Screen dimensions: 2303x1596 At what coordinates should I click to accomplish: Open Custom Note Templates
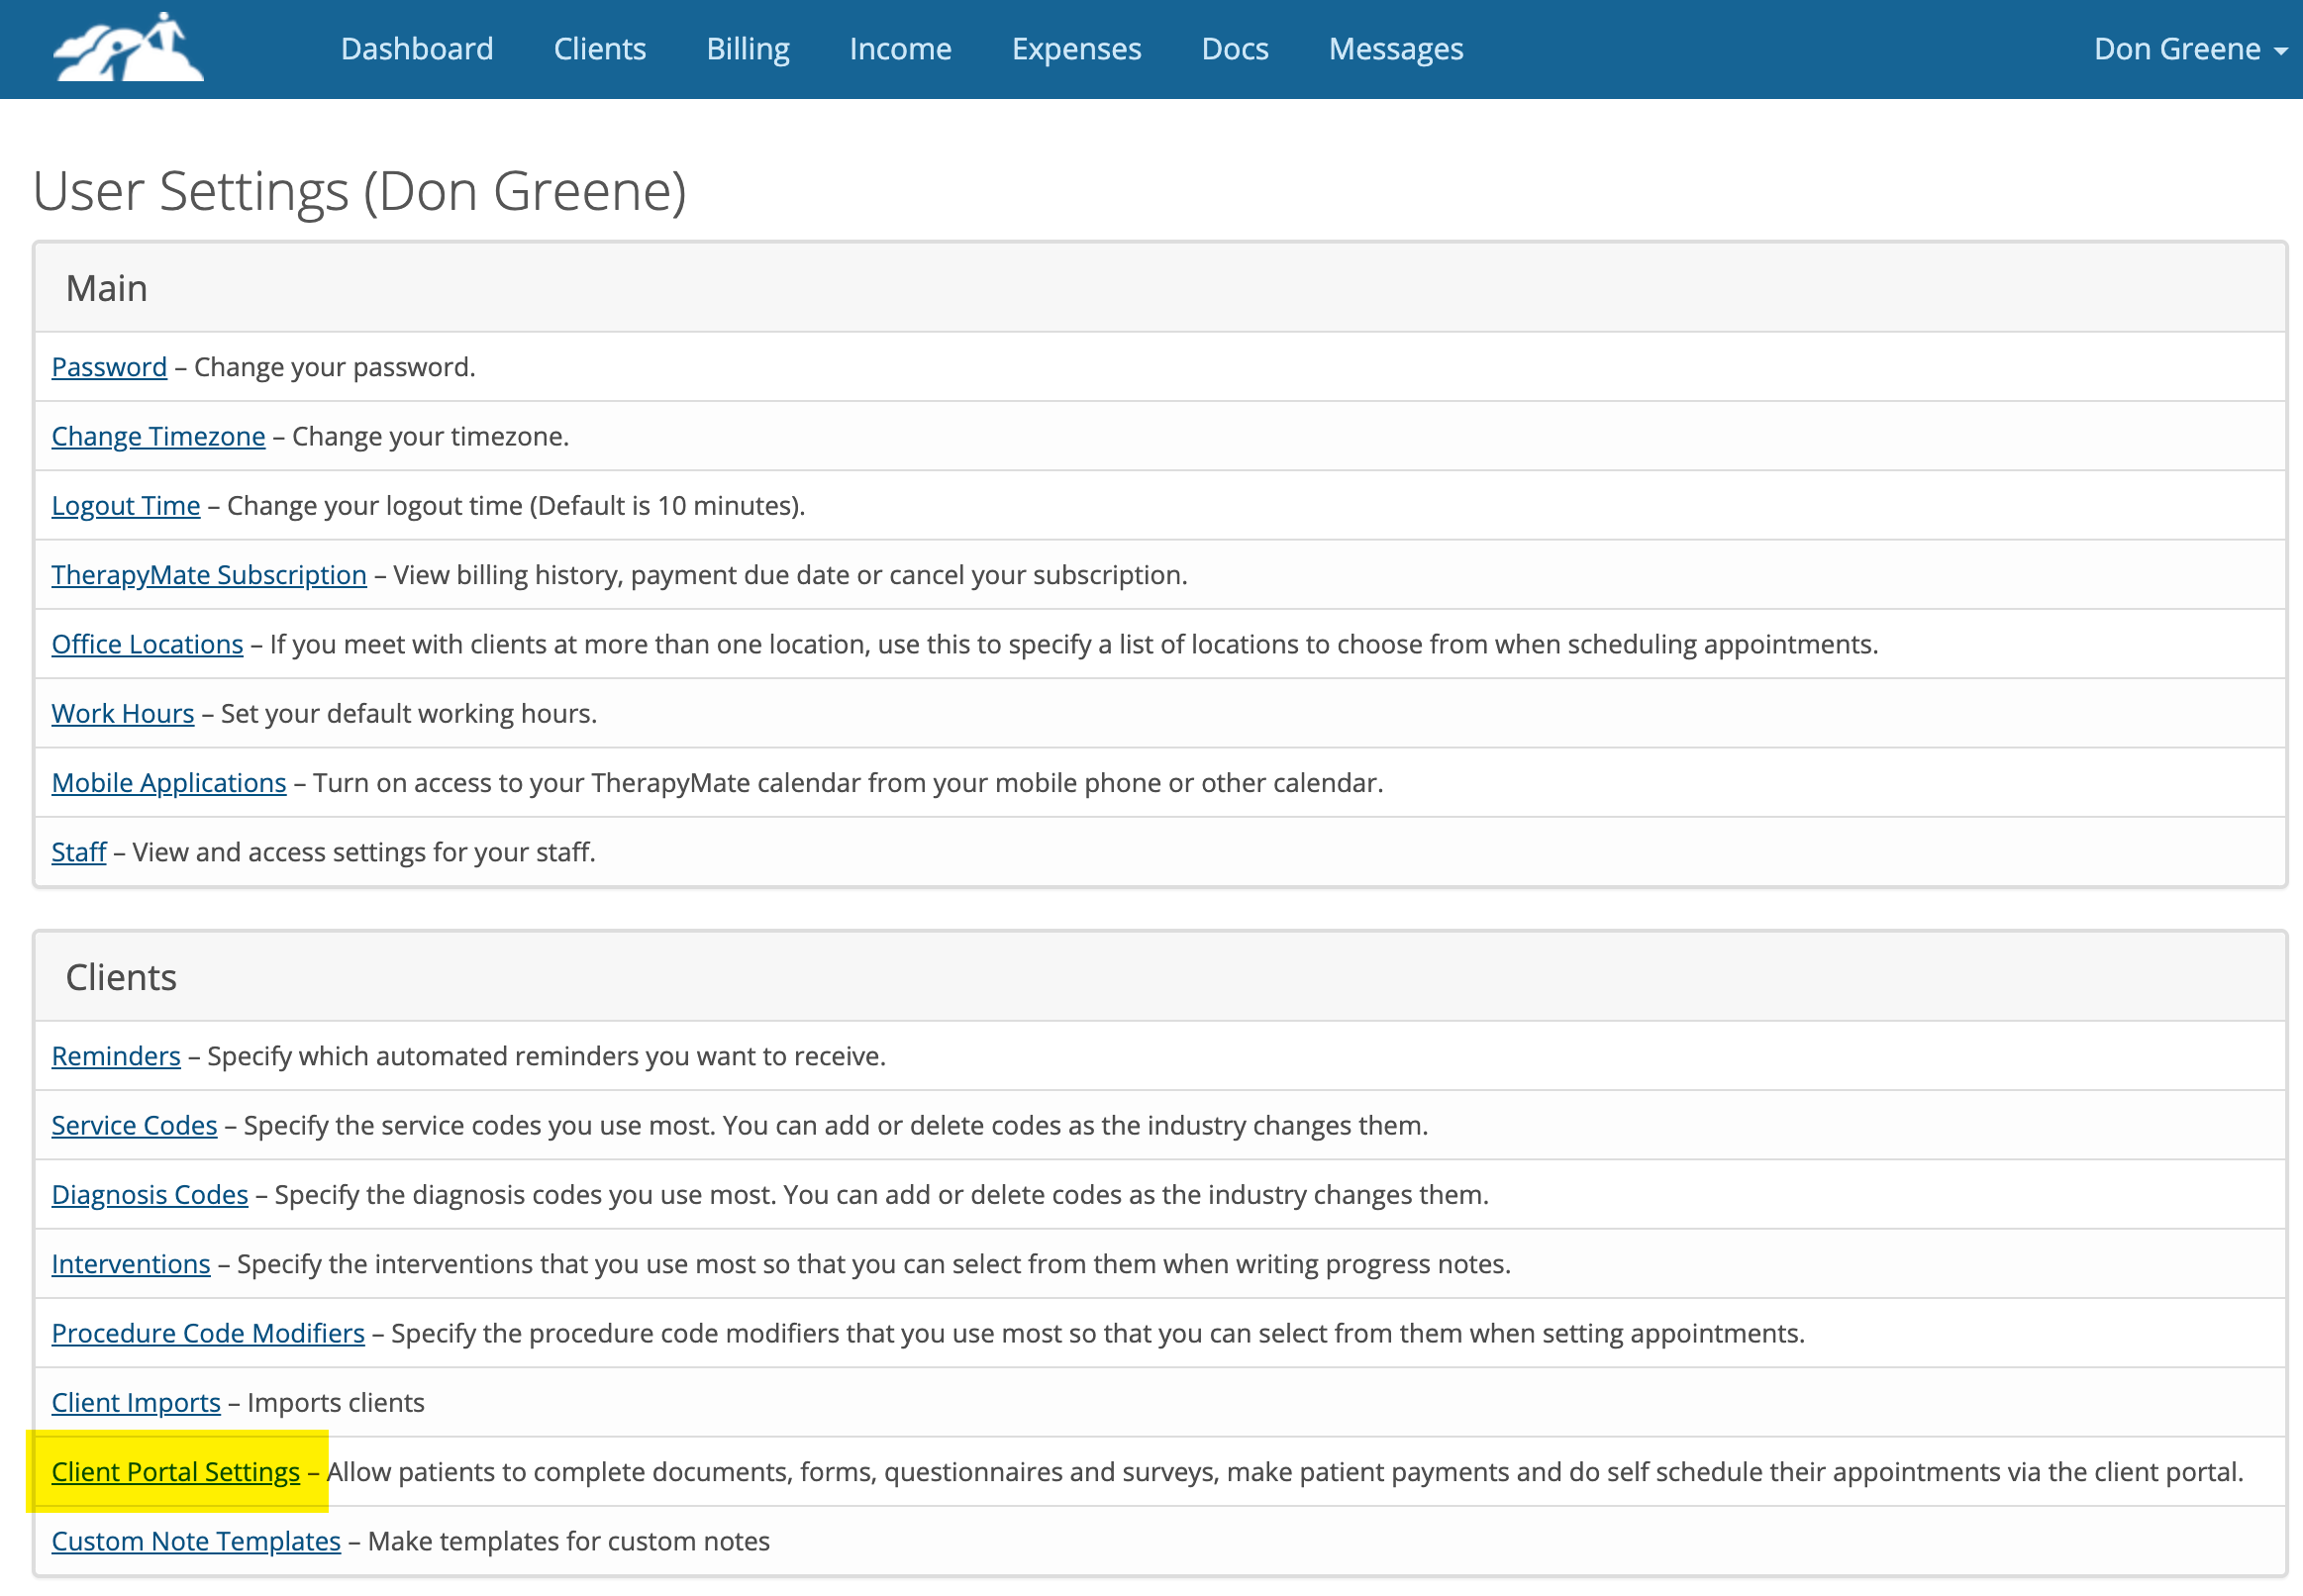pyautogui.click(x=195, y=1540)
